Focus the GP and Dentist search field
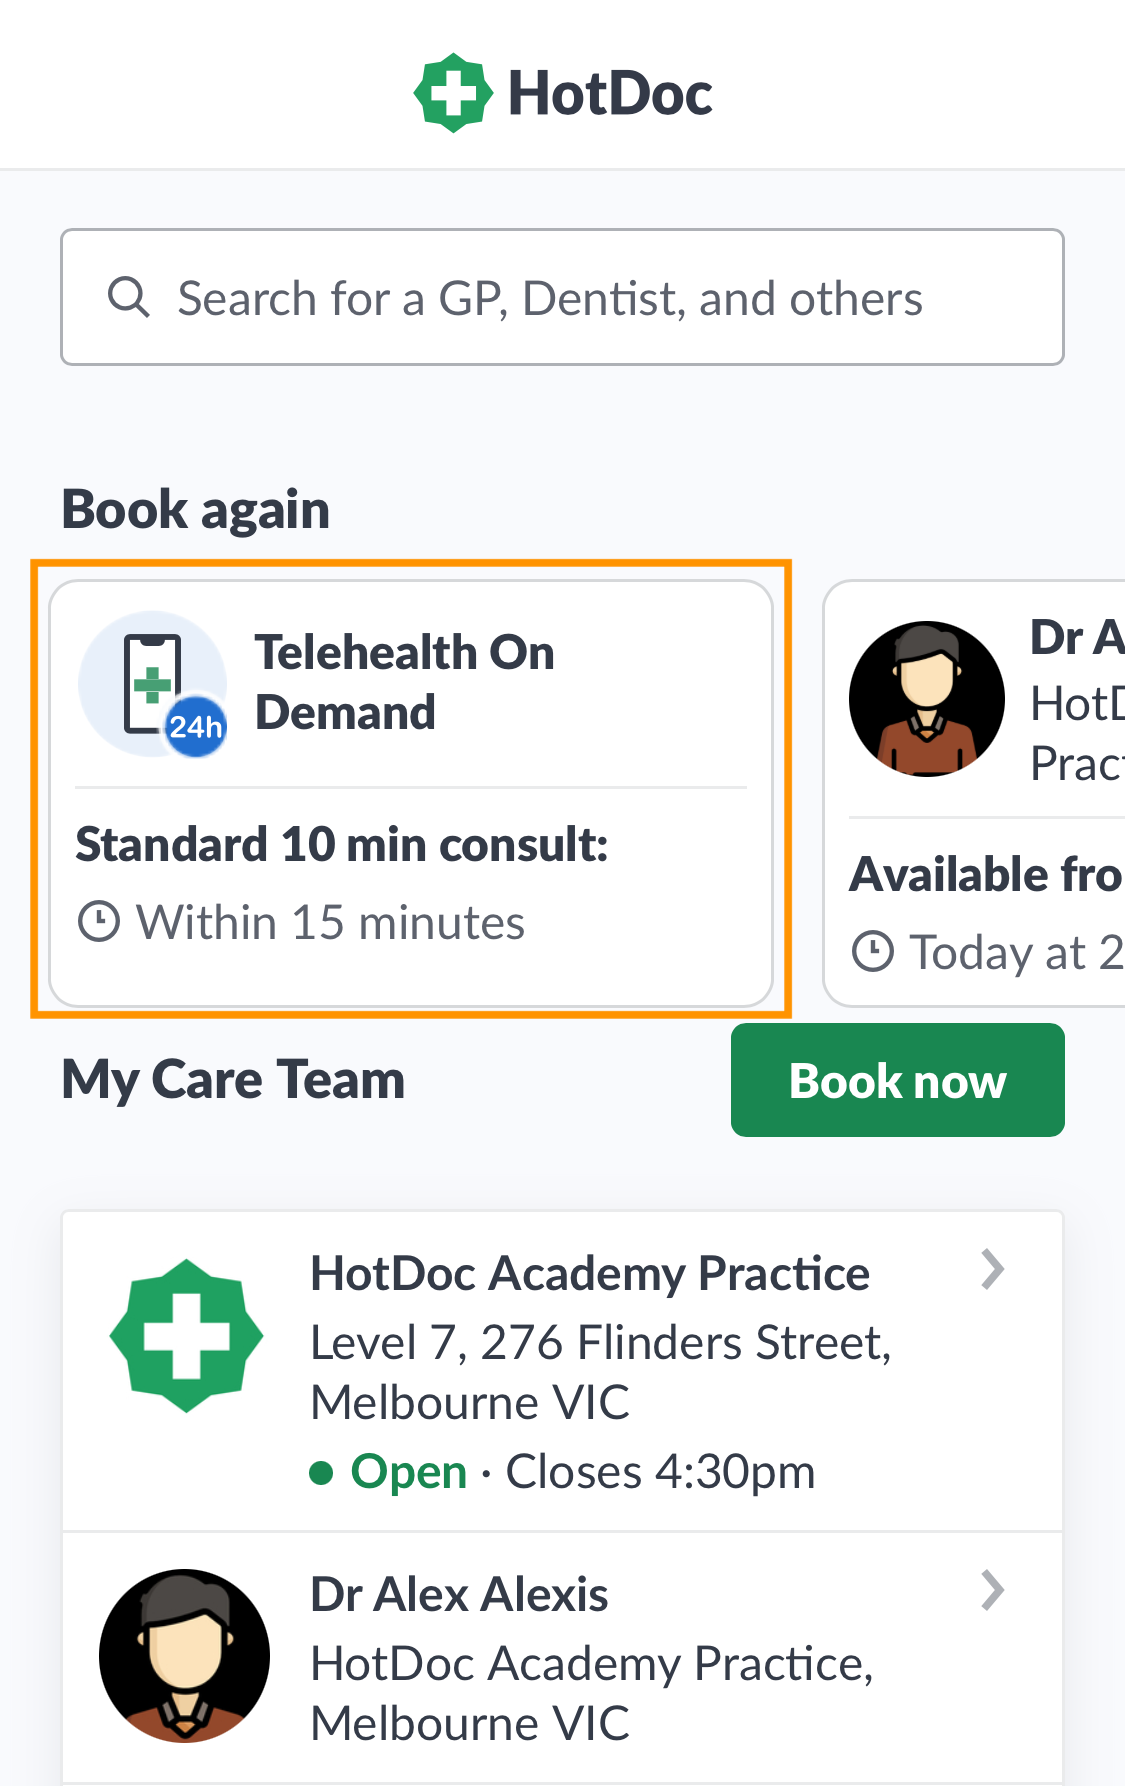The width and height of the screenshot is (1125, 1786). (x=560, y=298)
